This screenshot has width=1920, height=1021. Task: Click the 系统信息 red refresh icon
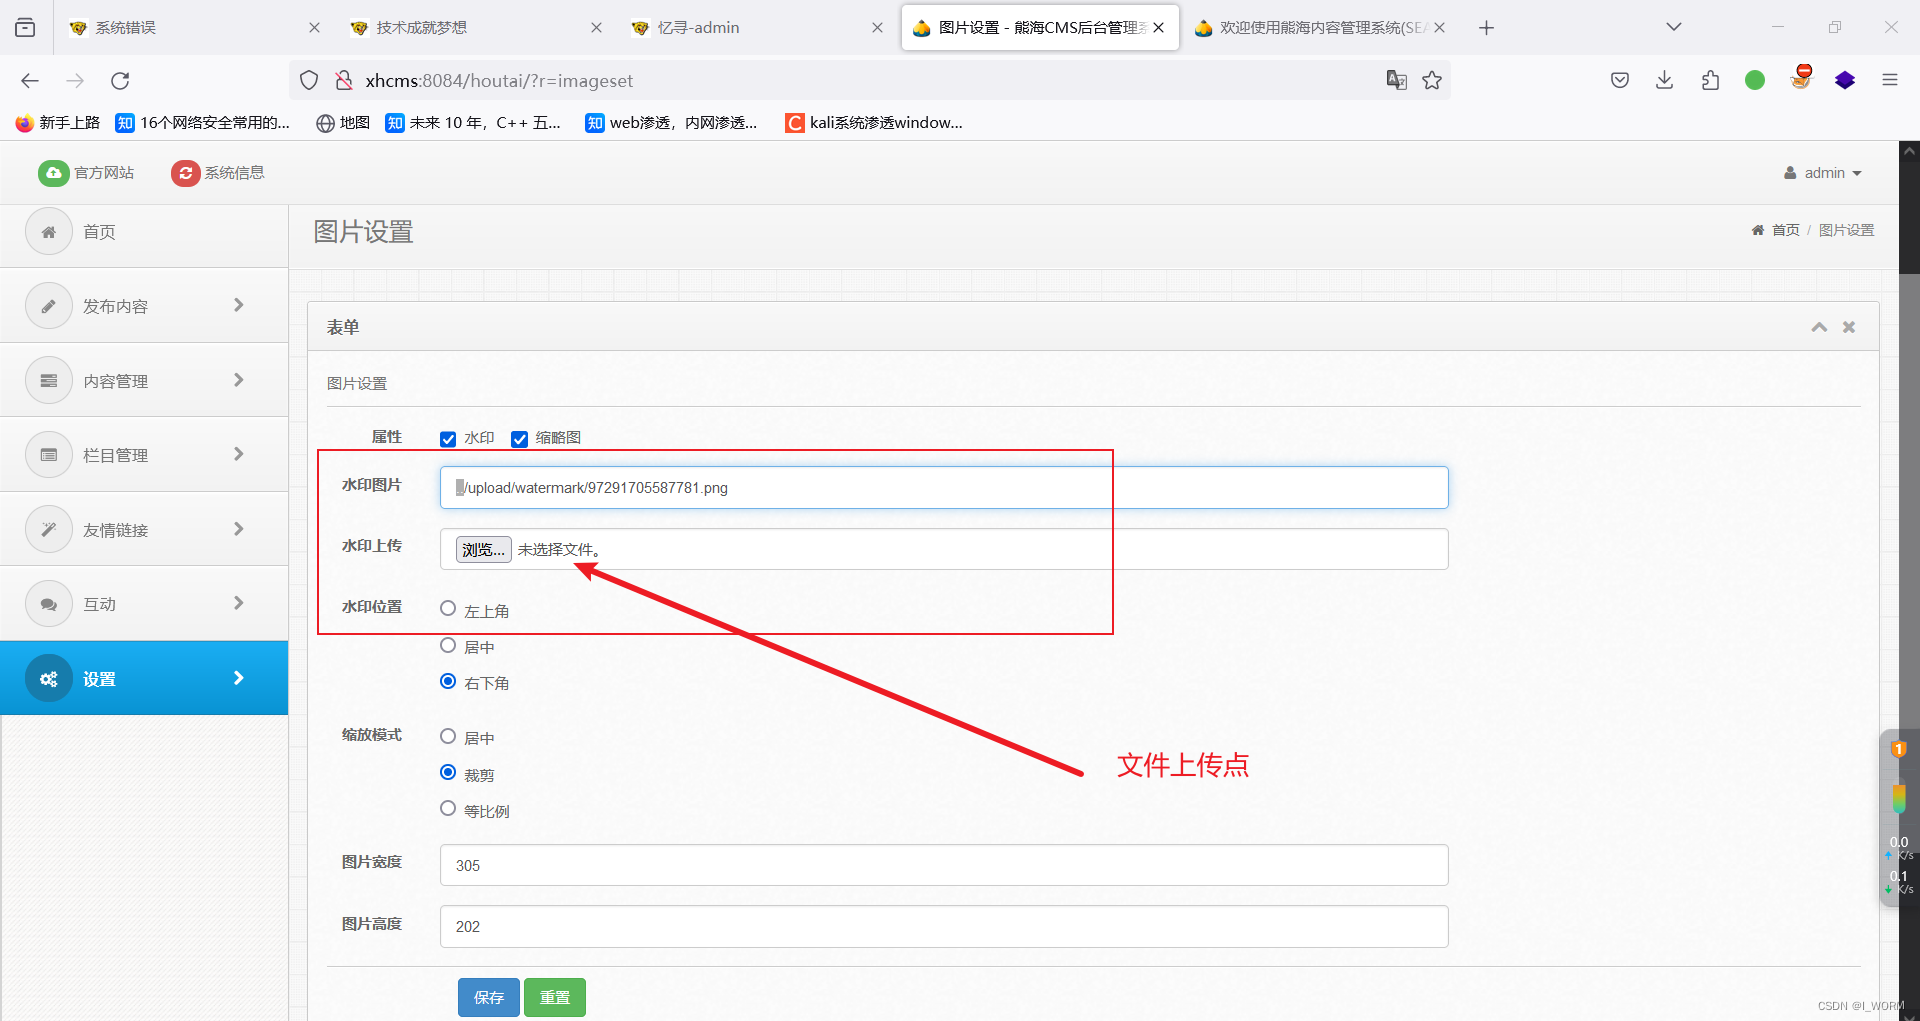[x=186, y=173]
